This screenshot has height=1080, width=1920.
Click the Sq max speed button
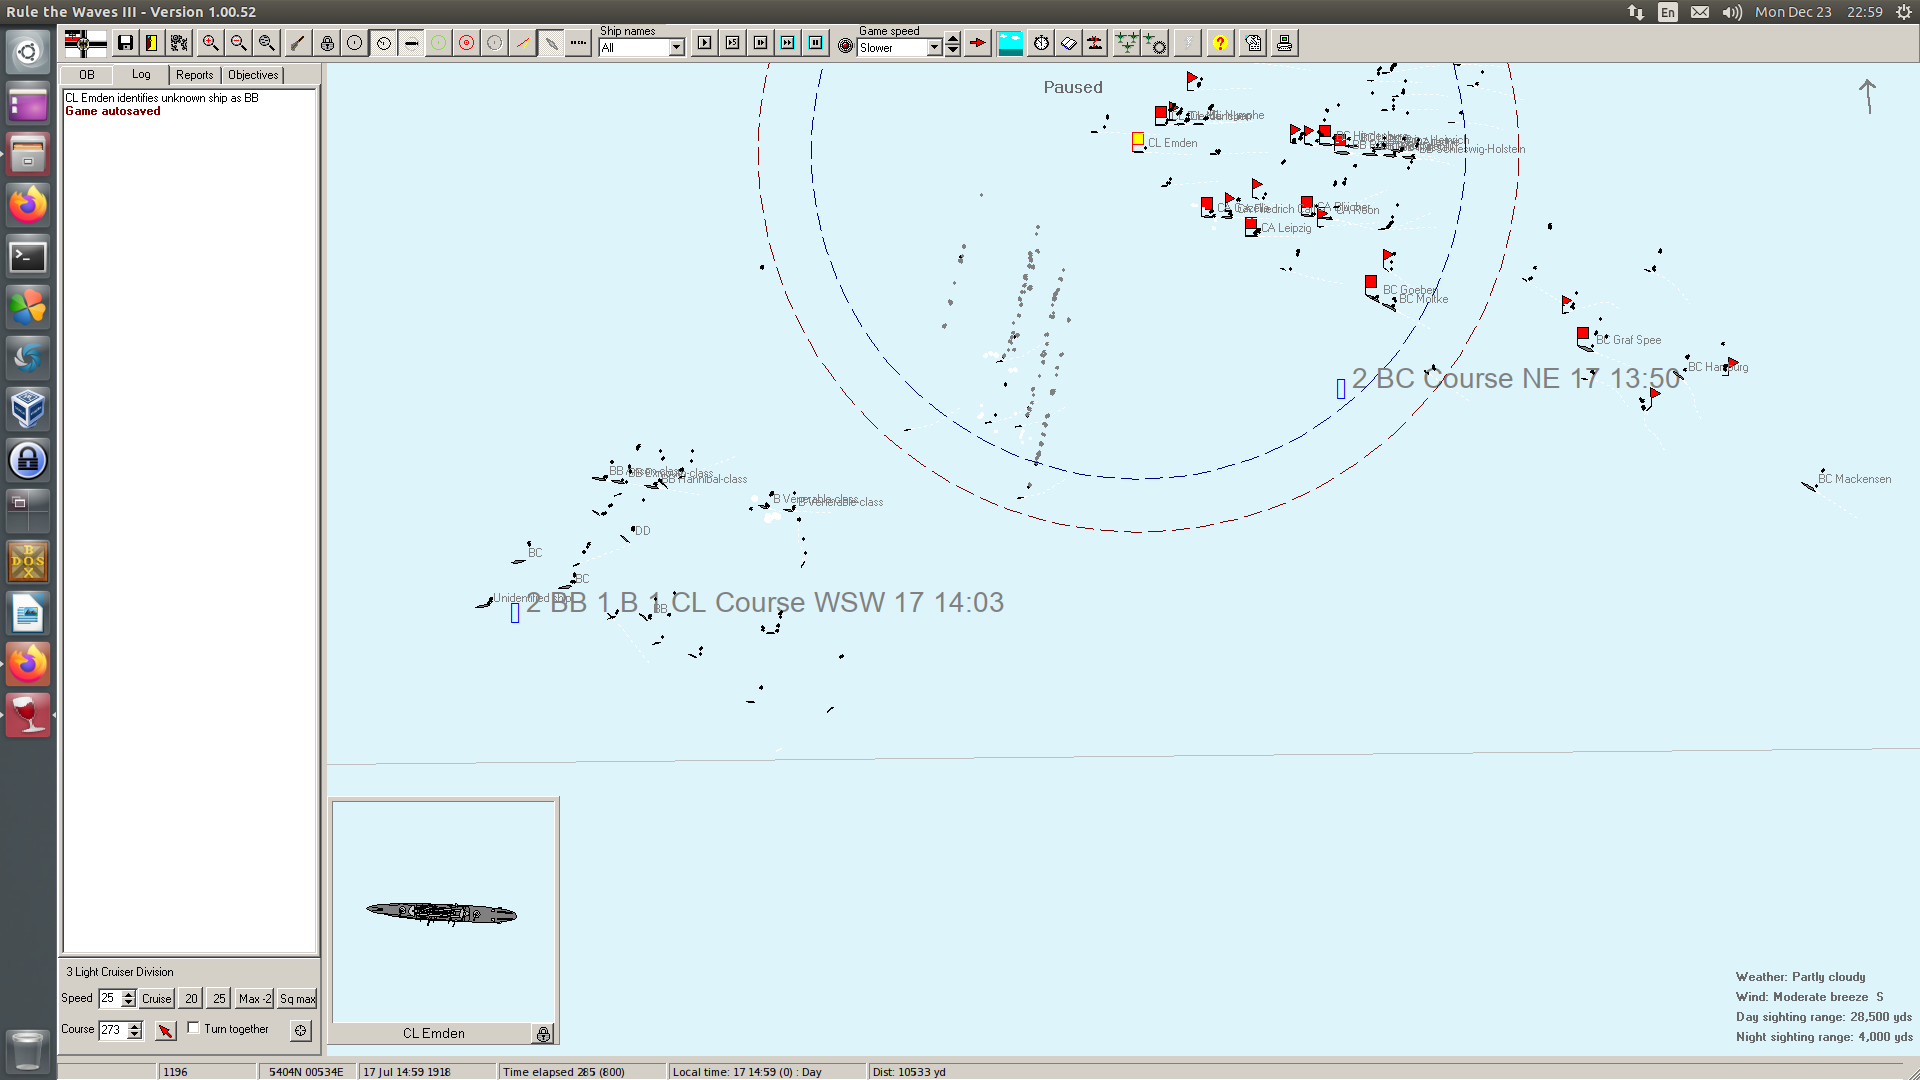click(x=297, y=999)
